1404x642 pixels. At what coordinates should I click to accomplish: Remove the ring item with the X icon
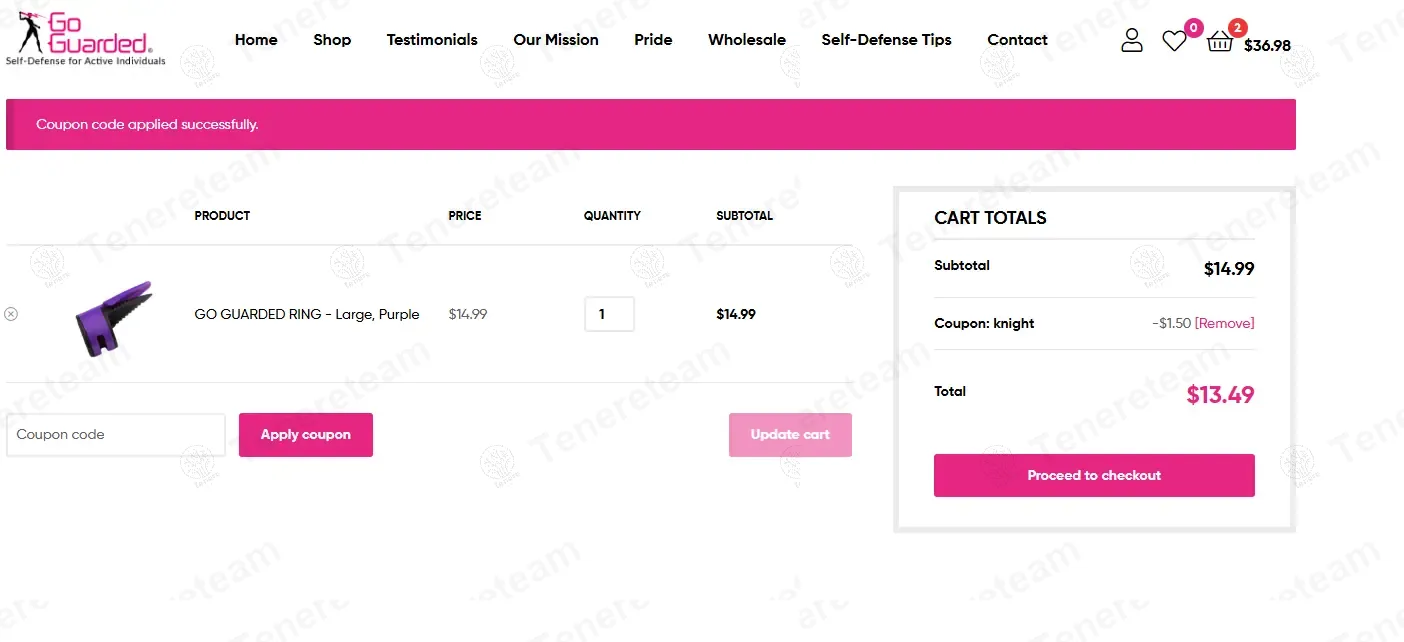point(11,314)
